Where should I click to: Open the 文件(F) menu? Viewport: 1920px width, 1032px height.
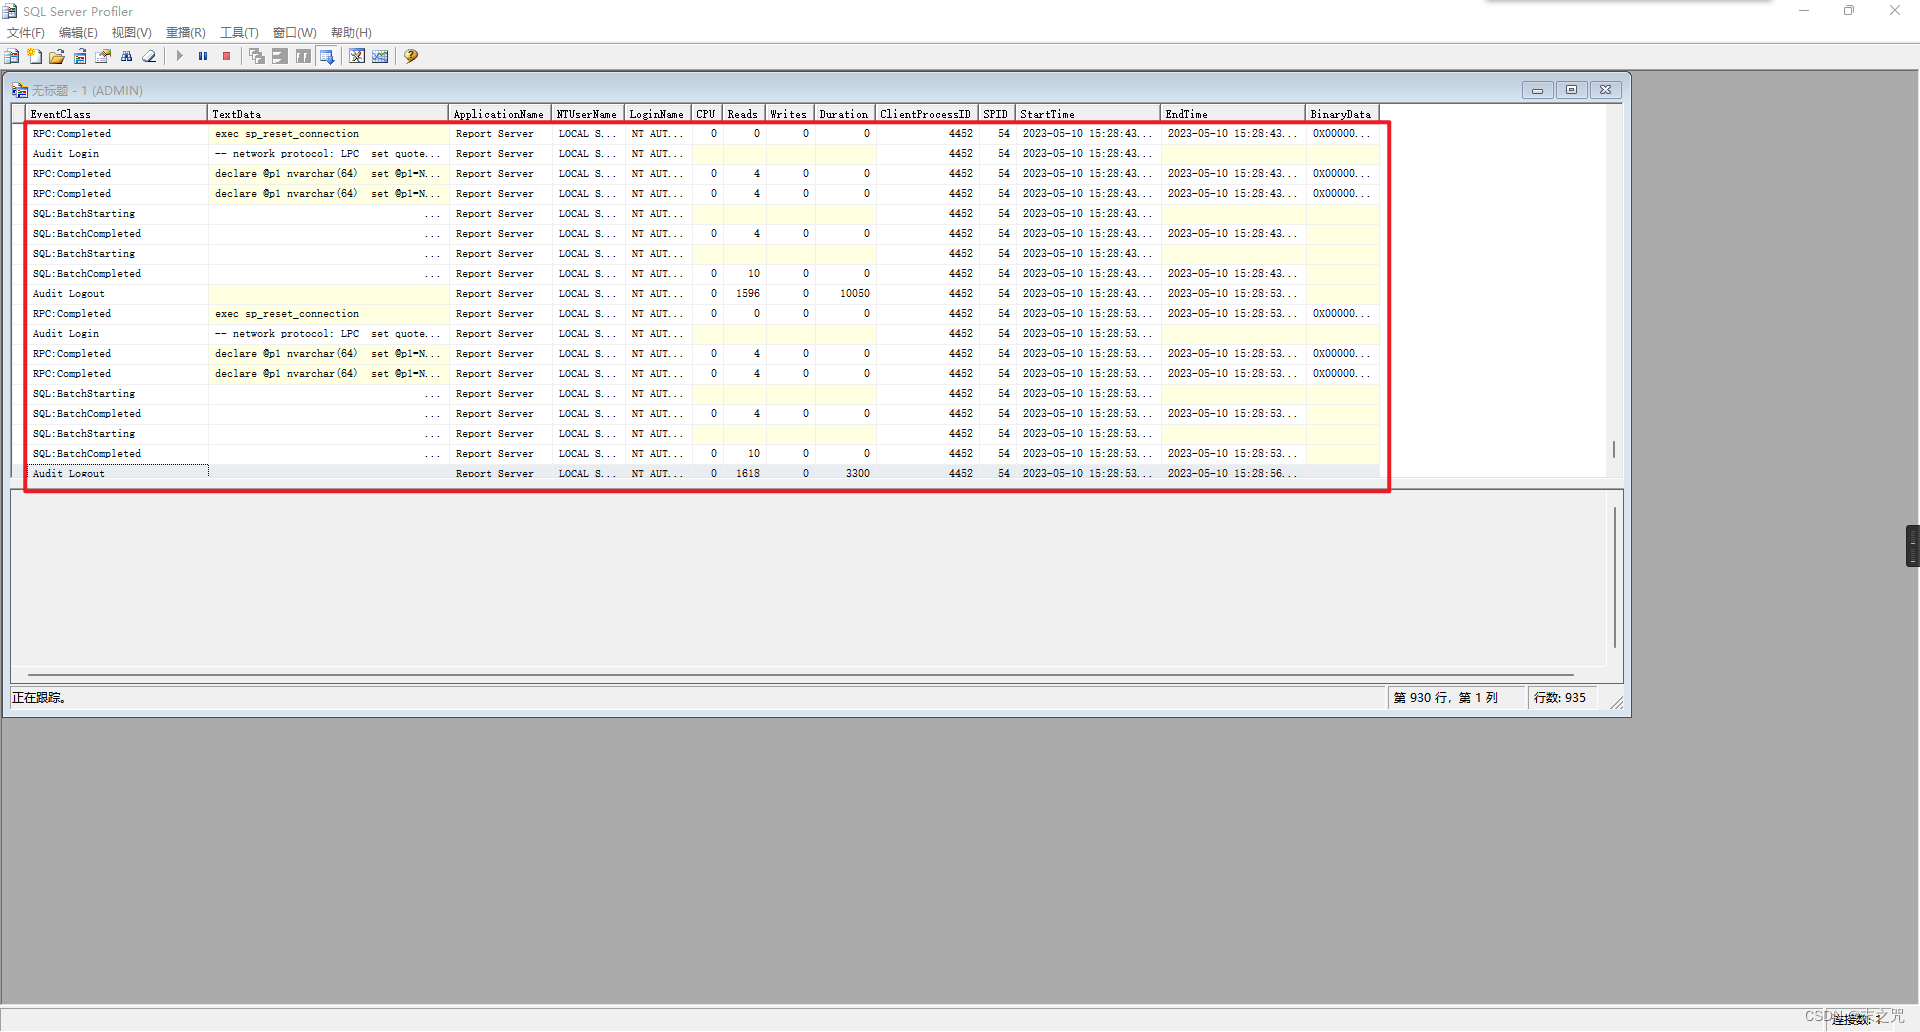pyautogui.click(x=26, y=33)
